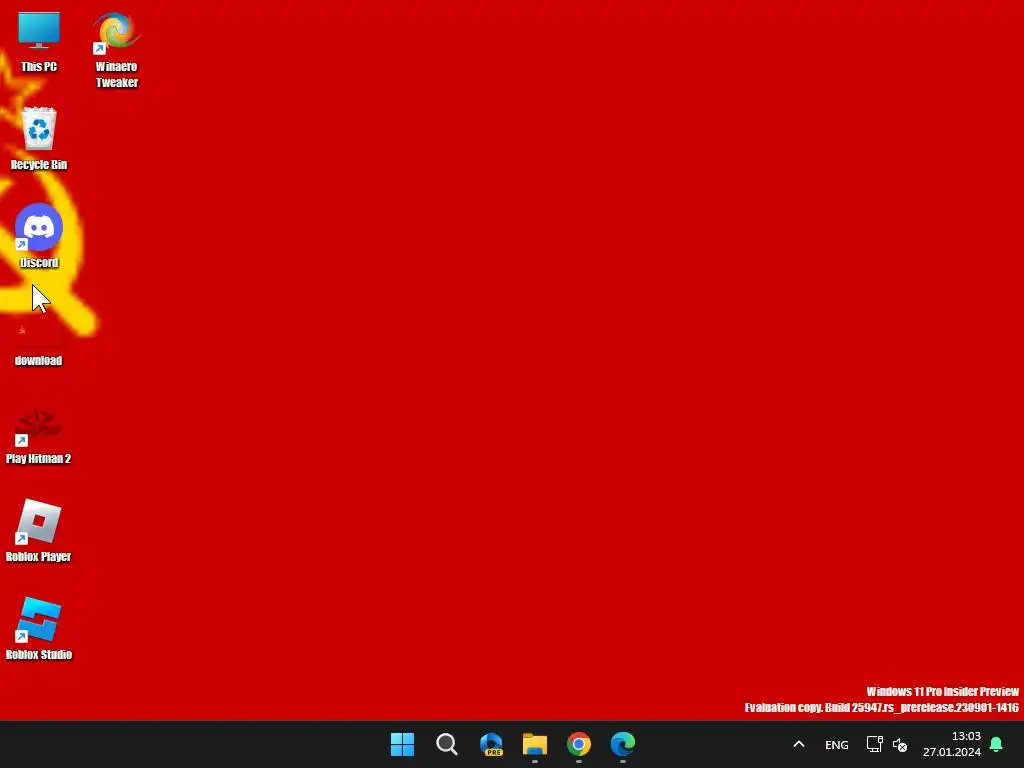This screenshot has width=1024, height=768.
Task: Expand hidden system tray icons chevron
Action: point(799,744)
